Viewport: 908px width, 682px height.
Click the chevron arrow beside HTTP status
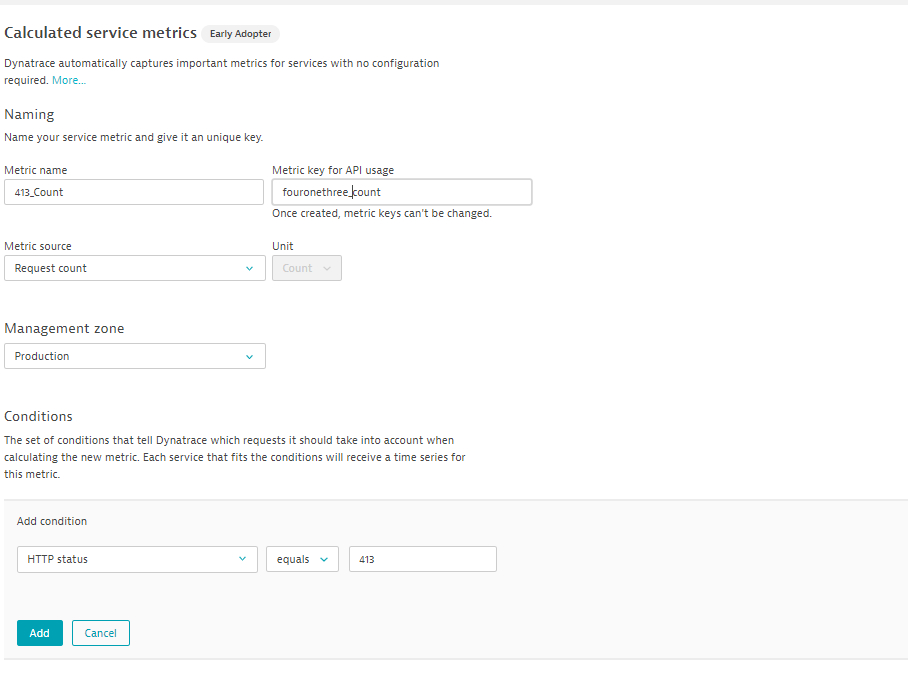[242, 559]
